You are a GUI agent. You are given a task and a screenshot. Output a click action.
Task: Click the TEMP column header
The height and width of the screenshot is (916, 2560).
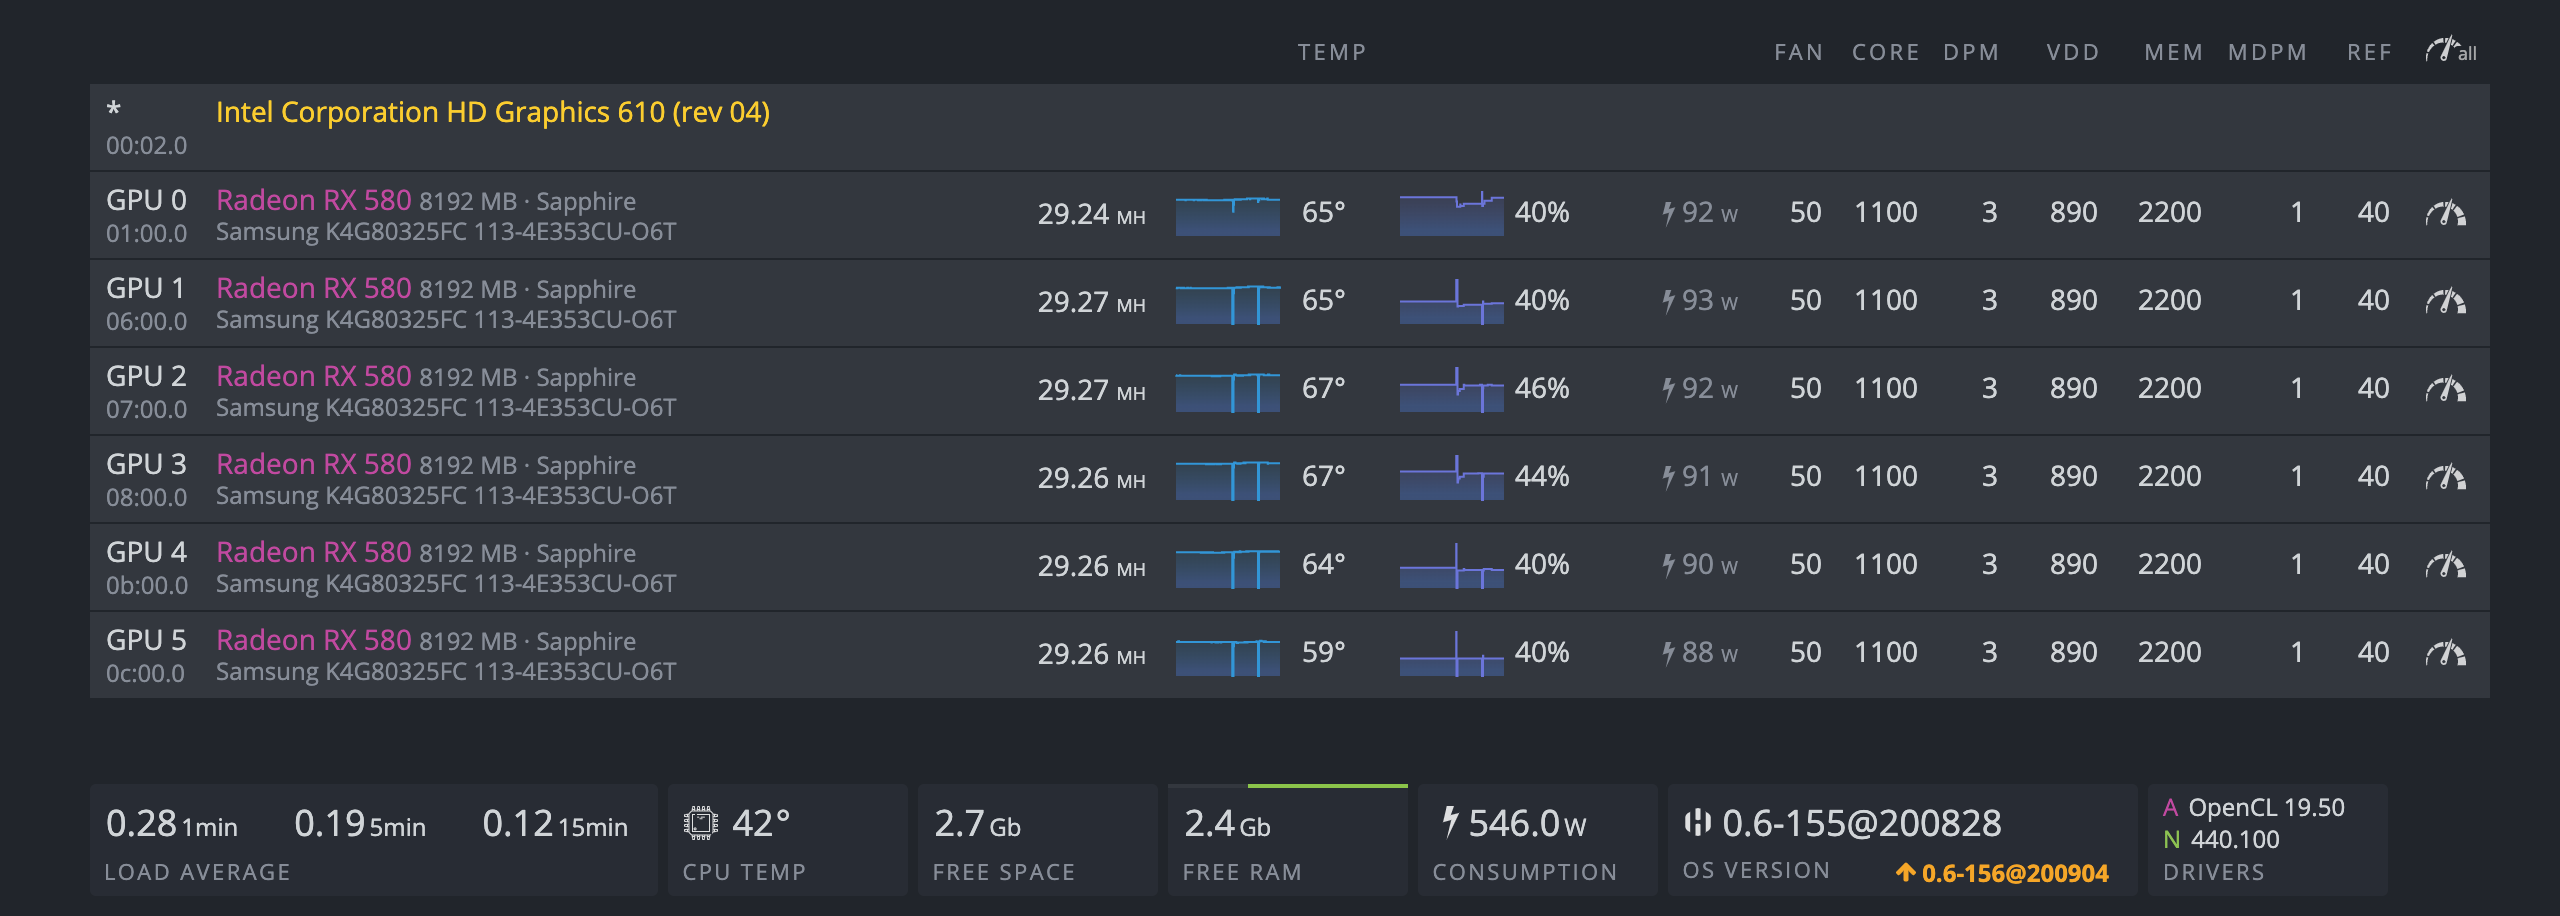(x=1332, y=52)
